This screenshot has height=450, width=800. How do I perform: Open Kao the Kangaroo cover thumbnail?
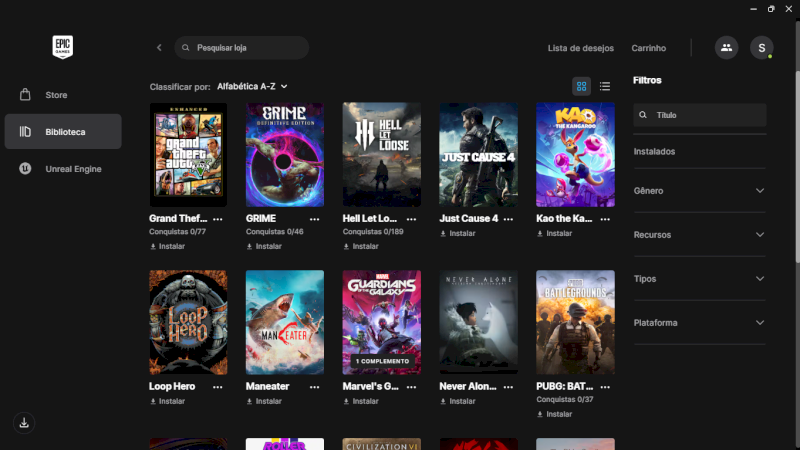(x=575, y=155)
